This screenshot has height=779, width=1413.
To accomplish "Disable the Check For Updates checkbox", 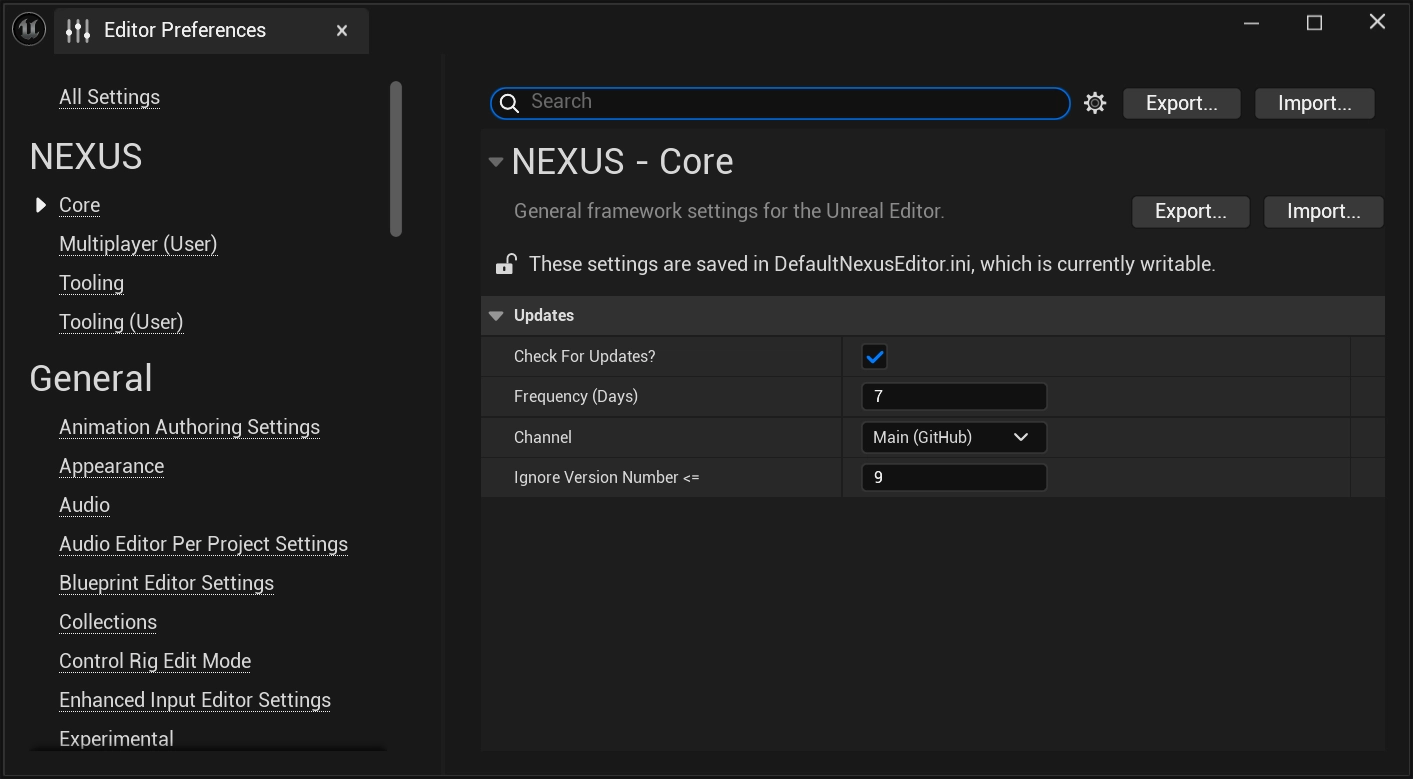I will click(x=874, y=357).
